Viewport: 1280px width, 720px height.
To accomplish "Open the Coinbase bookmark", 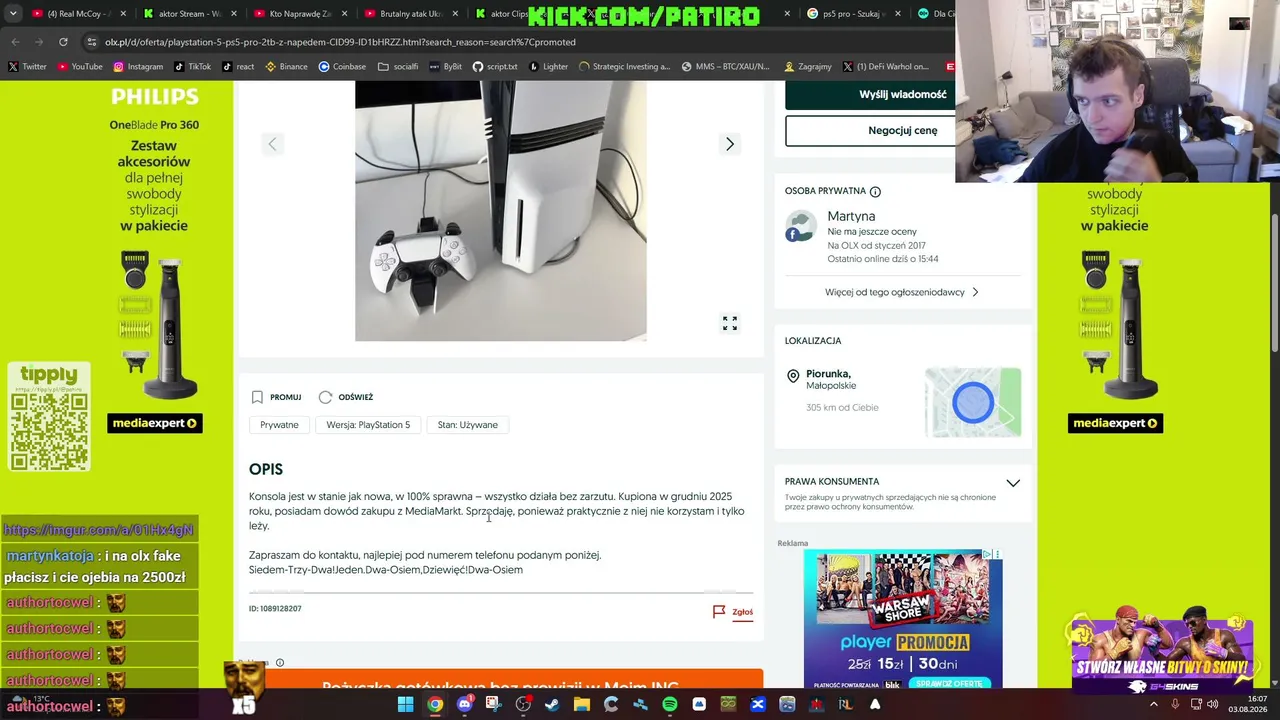I will [342, 67].
